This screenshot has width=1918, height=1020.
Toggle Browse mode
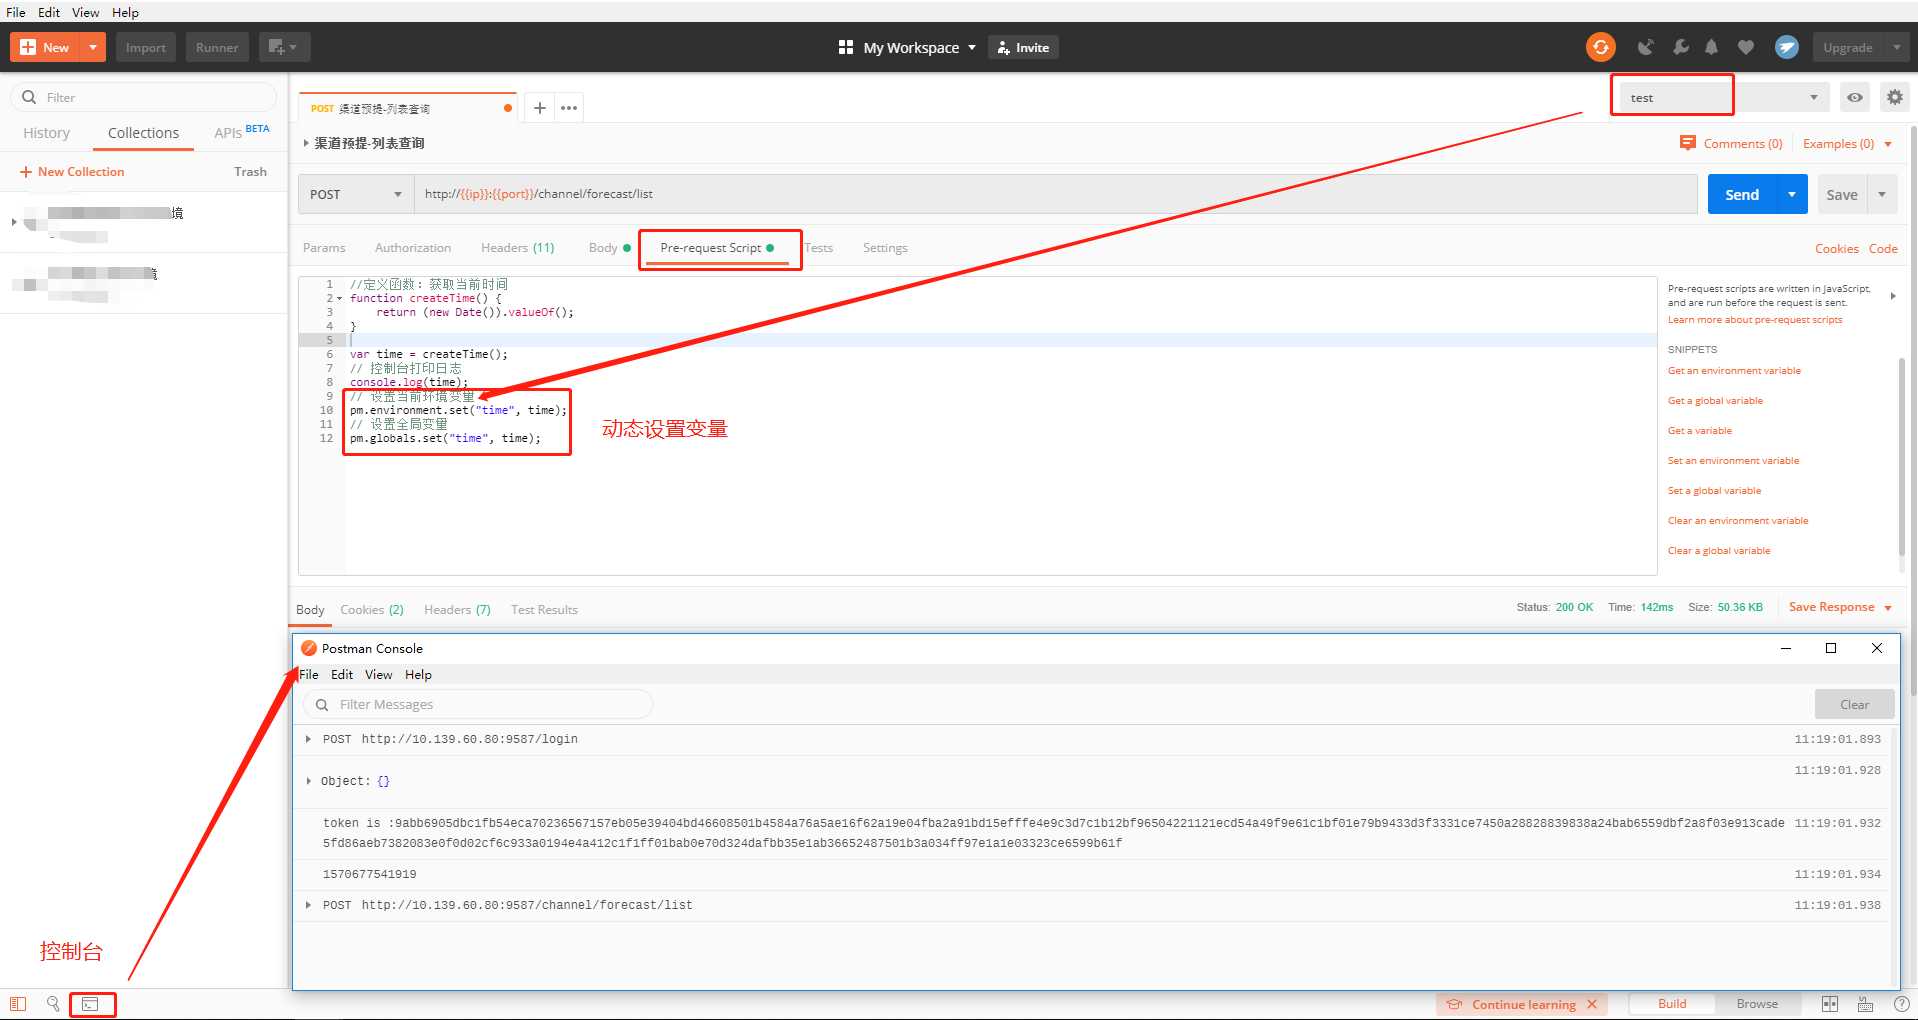1757,1004
